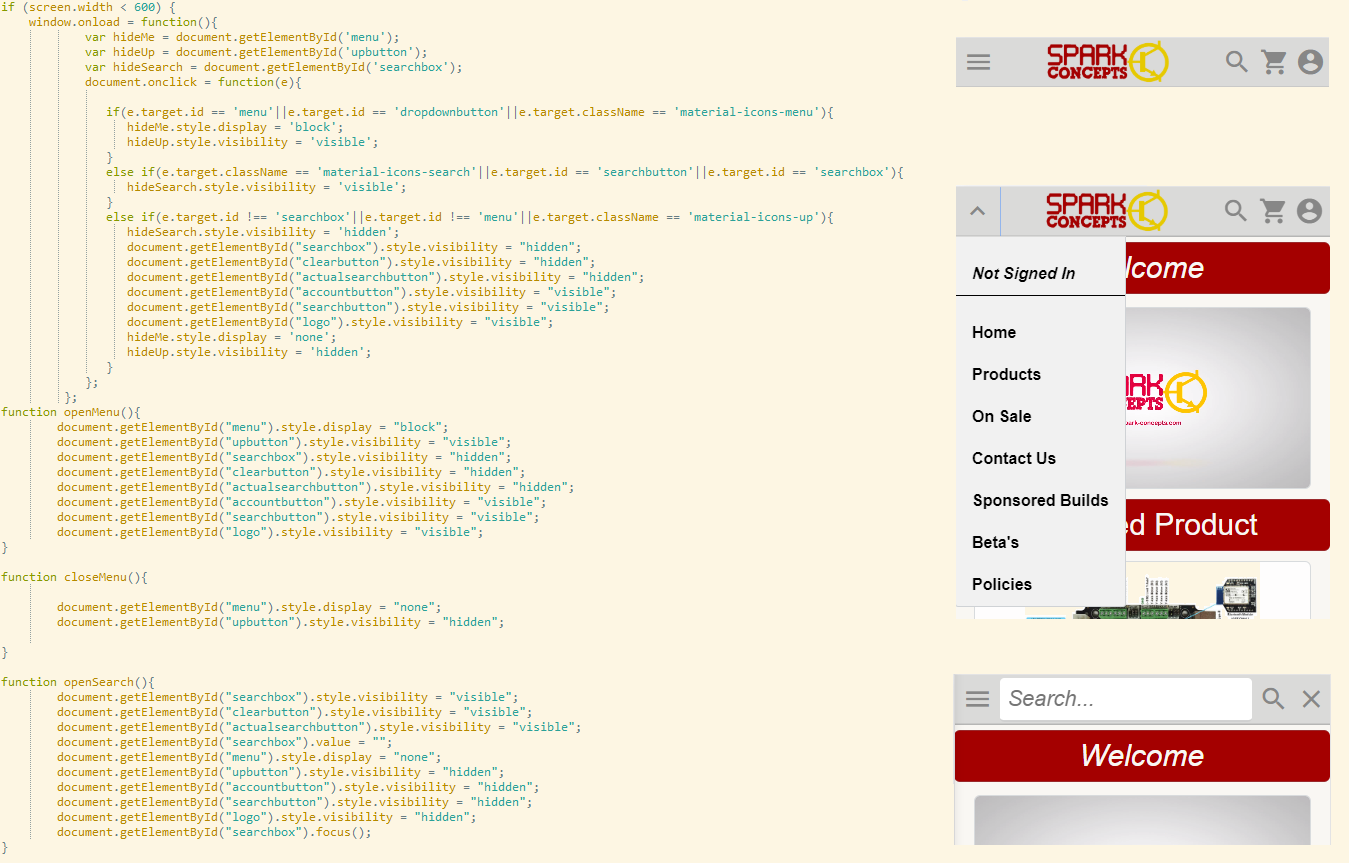The height and width of the screenshot is (863, 1349).
Task: Click into the Search... input field
Action: (1126, 699)
